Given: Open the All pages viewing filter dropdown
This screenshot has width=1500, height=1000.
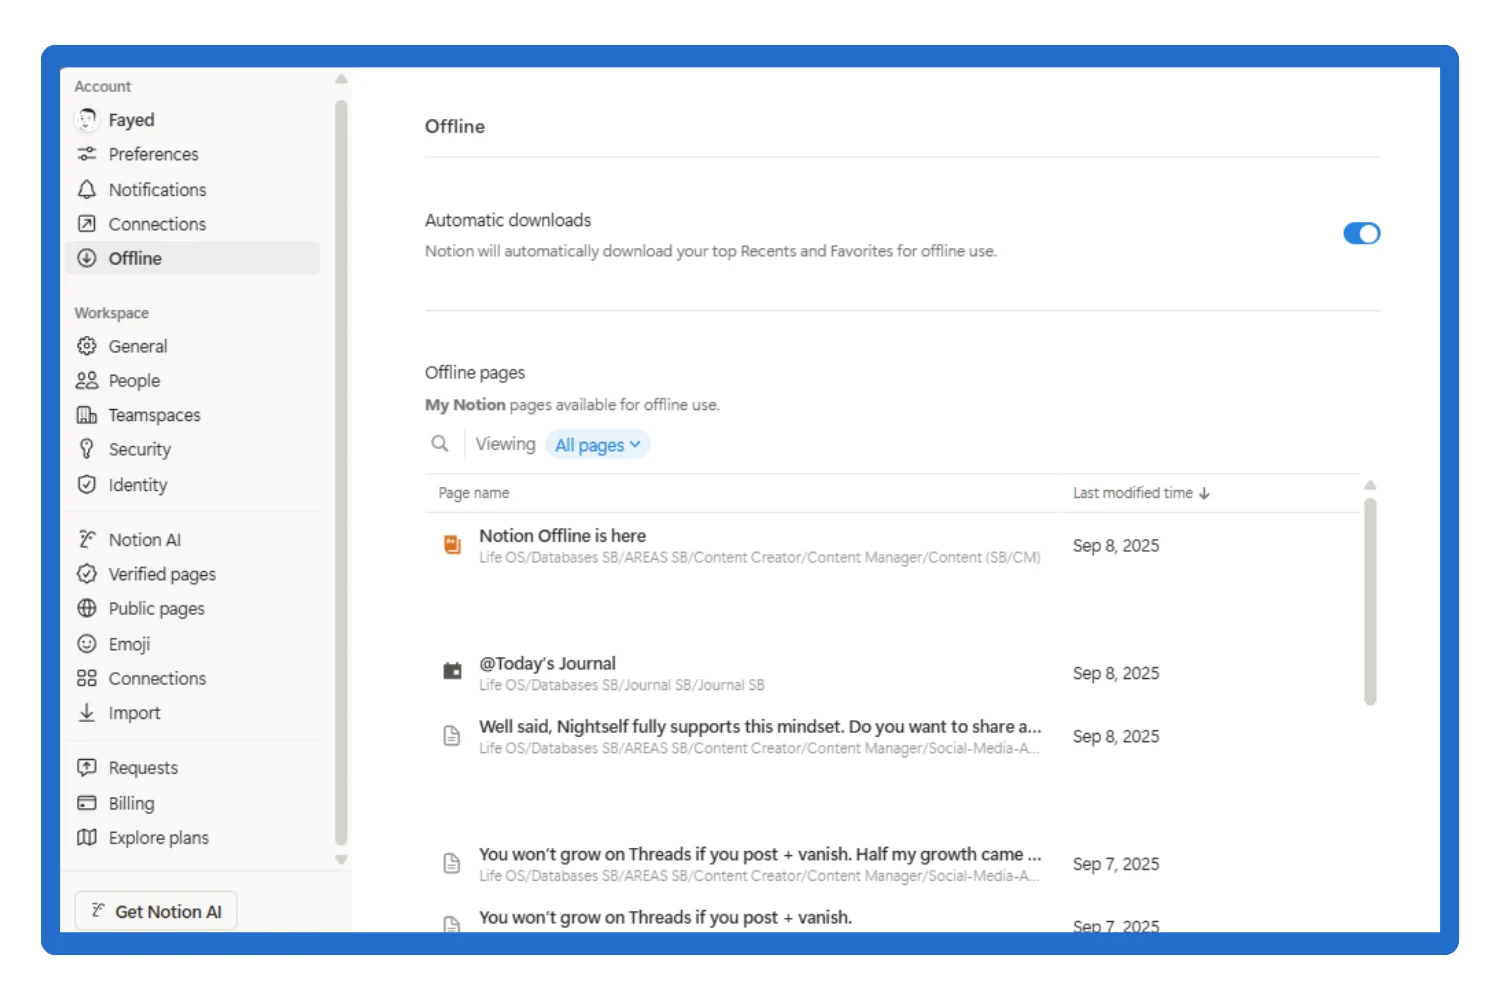Looking at the screenshot, I should (x=598, y=445).
